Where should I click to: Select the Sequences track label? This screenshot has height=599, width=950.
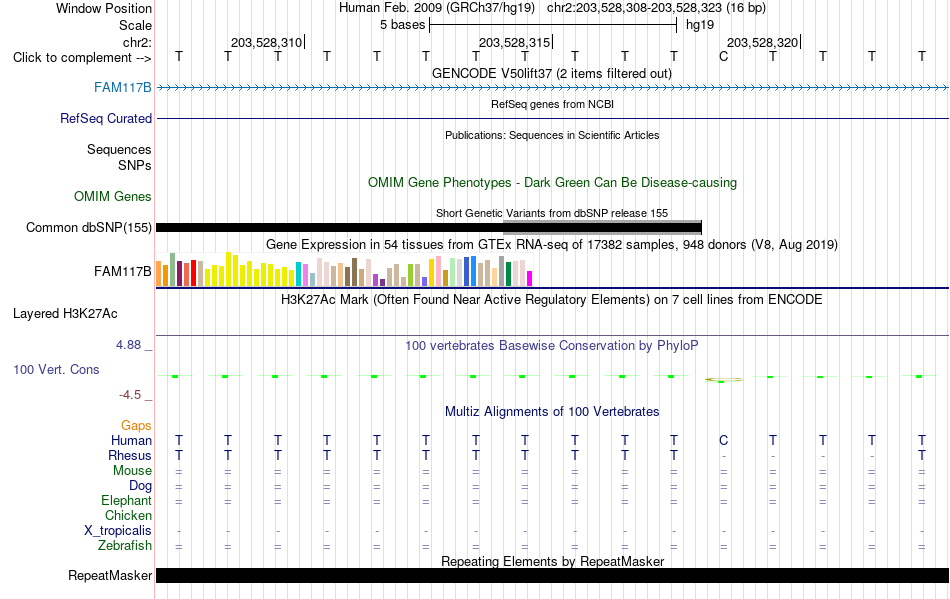(x=119, y=150)
